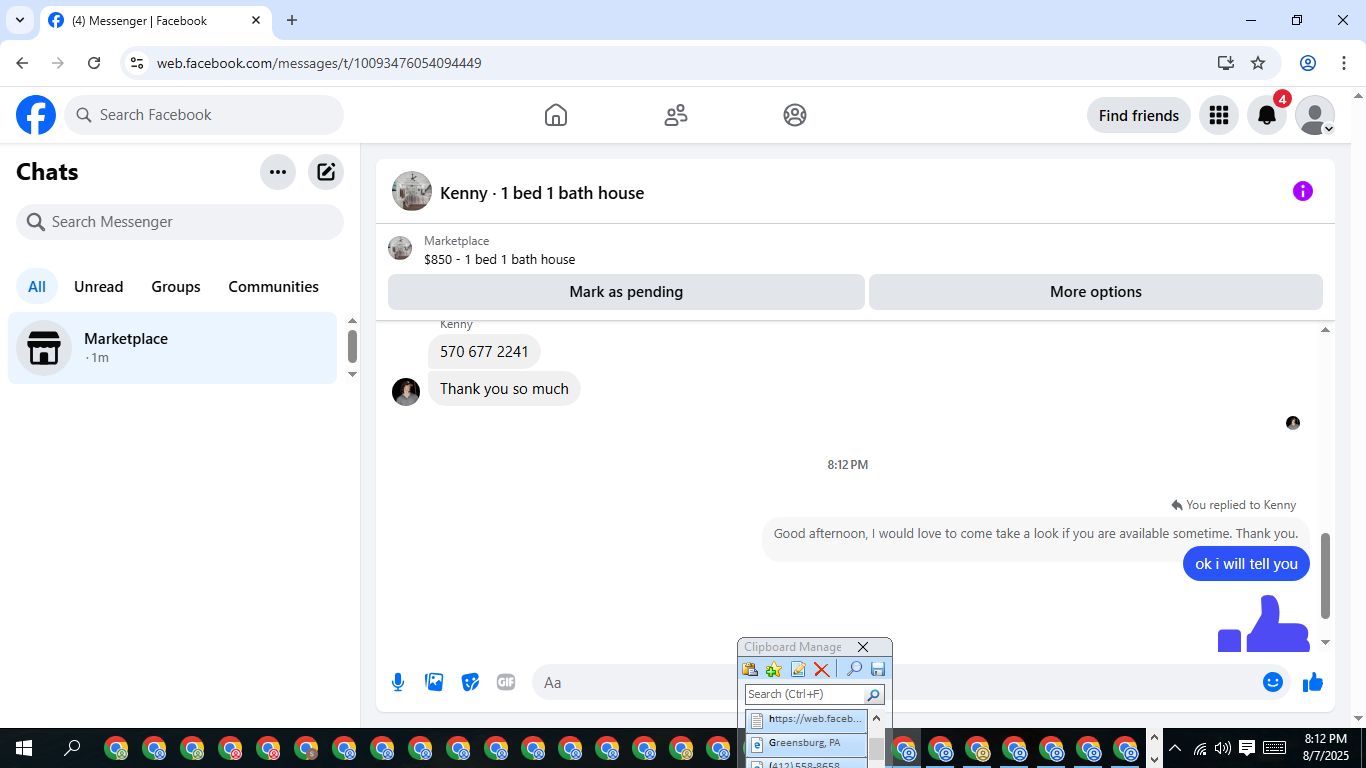Reload the page
The width and height of the screenshot is (1366, 768).
94,63
